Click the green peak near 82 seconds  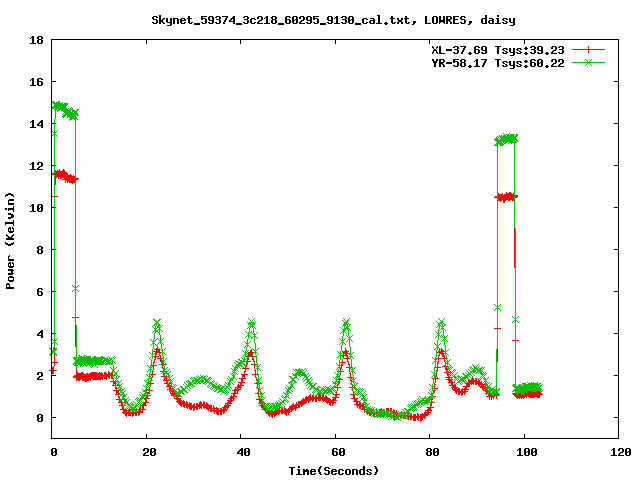[441, 322]
